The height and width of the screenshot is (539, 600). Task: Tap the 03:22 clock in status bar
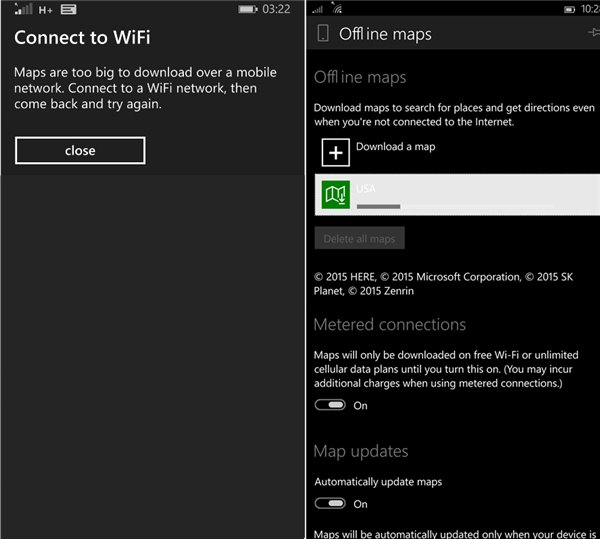(276, 9)
